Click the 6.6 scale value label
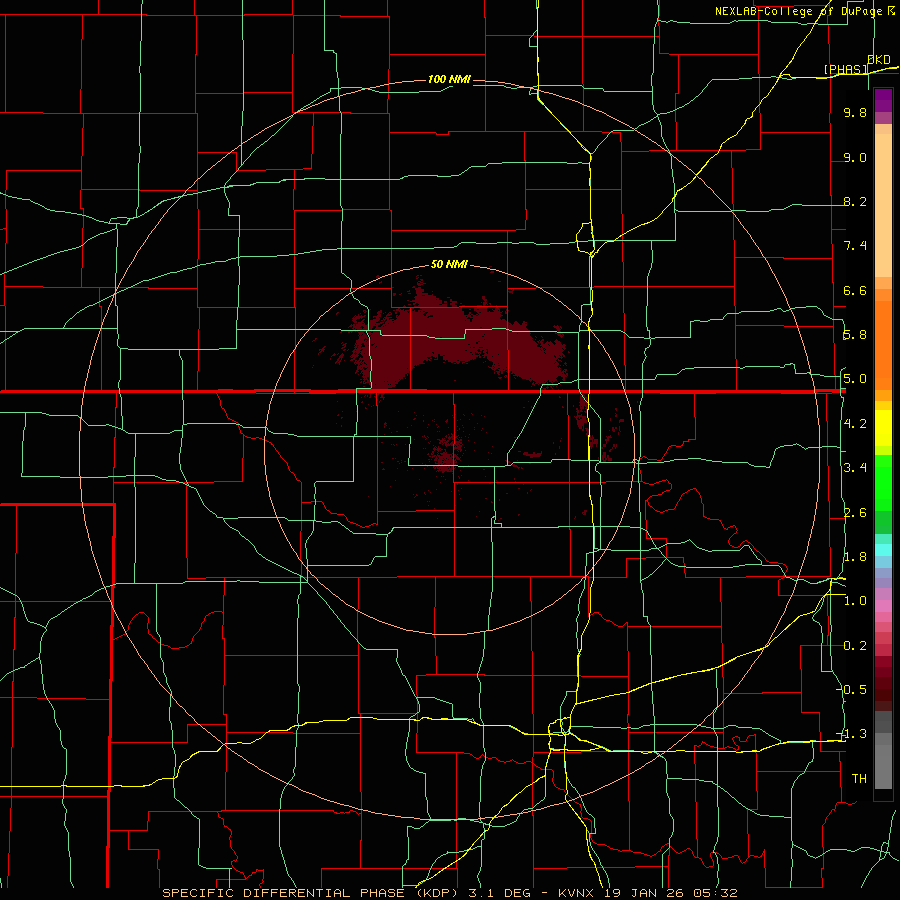900x900 pixels. 855,290
